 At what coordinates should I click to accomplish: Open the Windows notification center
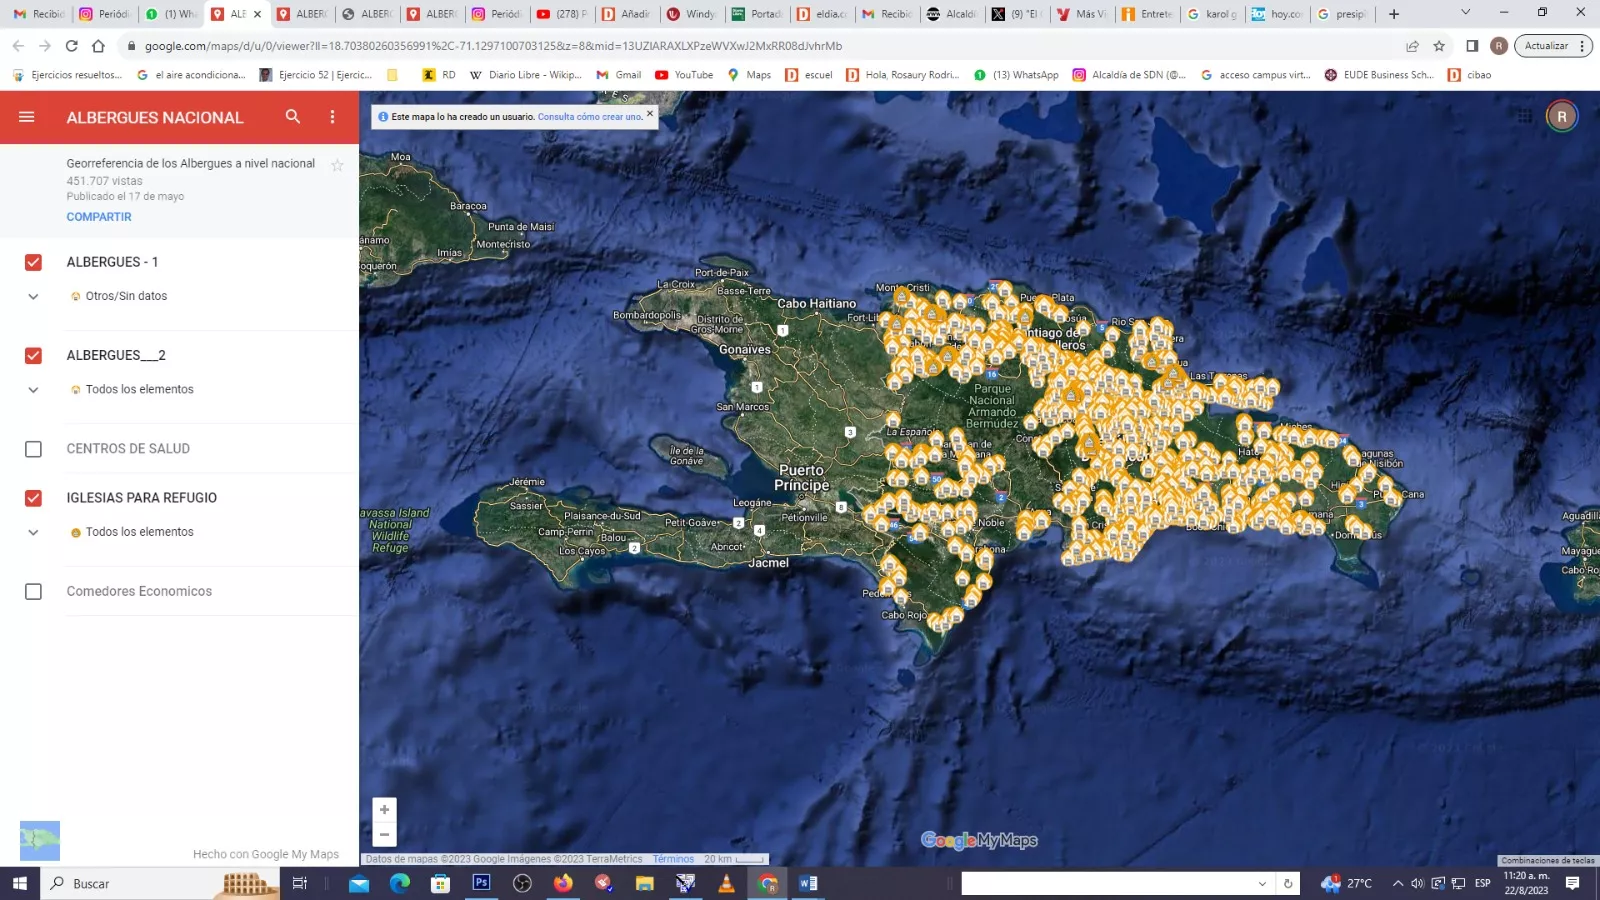click(1572, 883)
